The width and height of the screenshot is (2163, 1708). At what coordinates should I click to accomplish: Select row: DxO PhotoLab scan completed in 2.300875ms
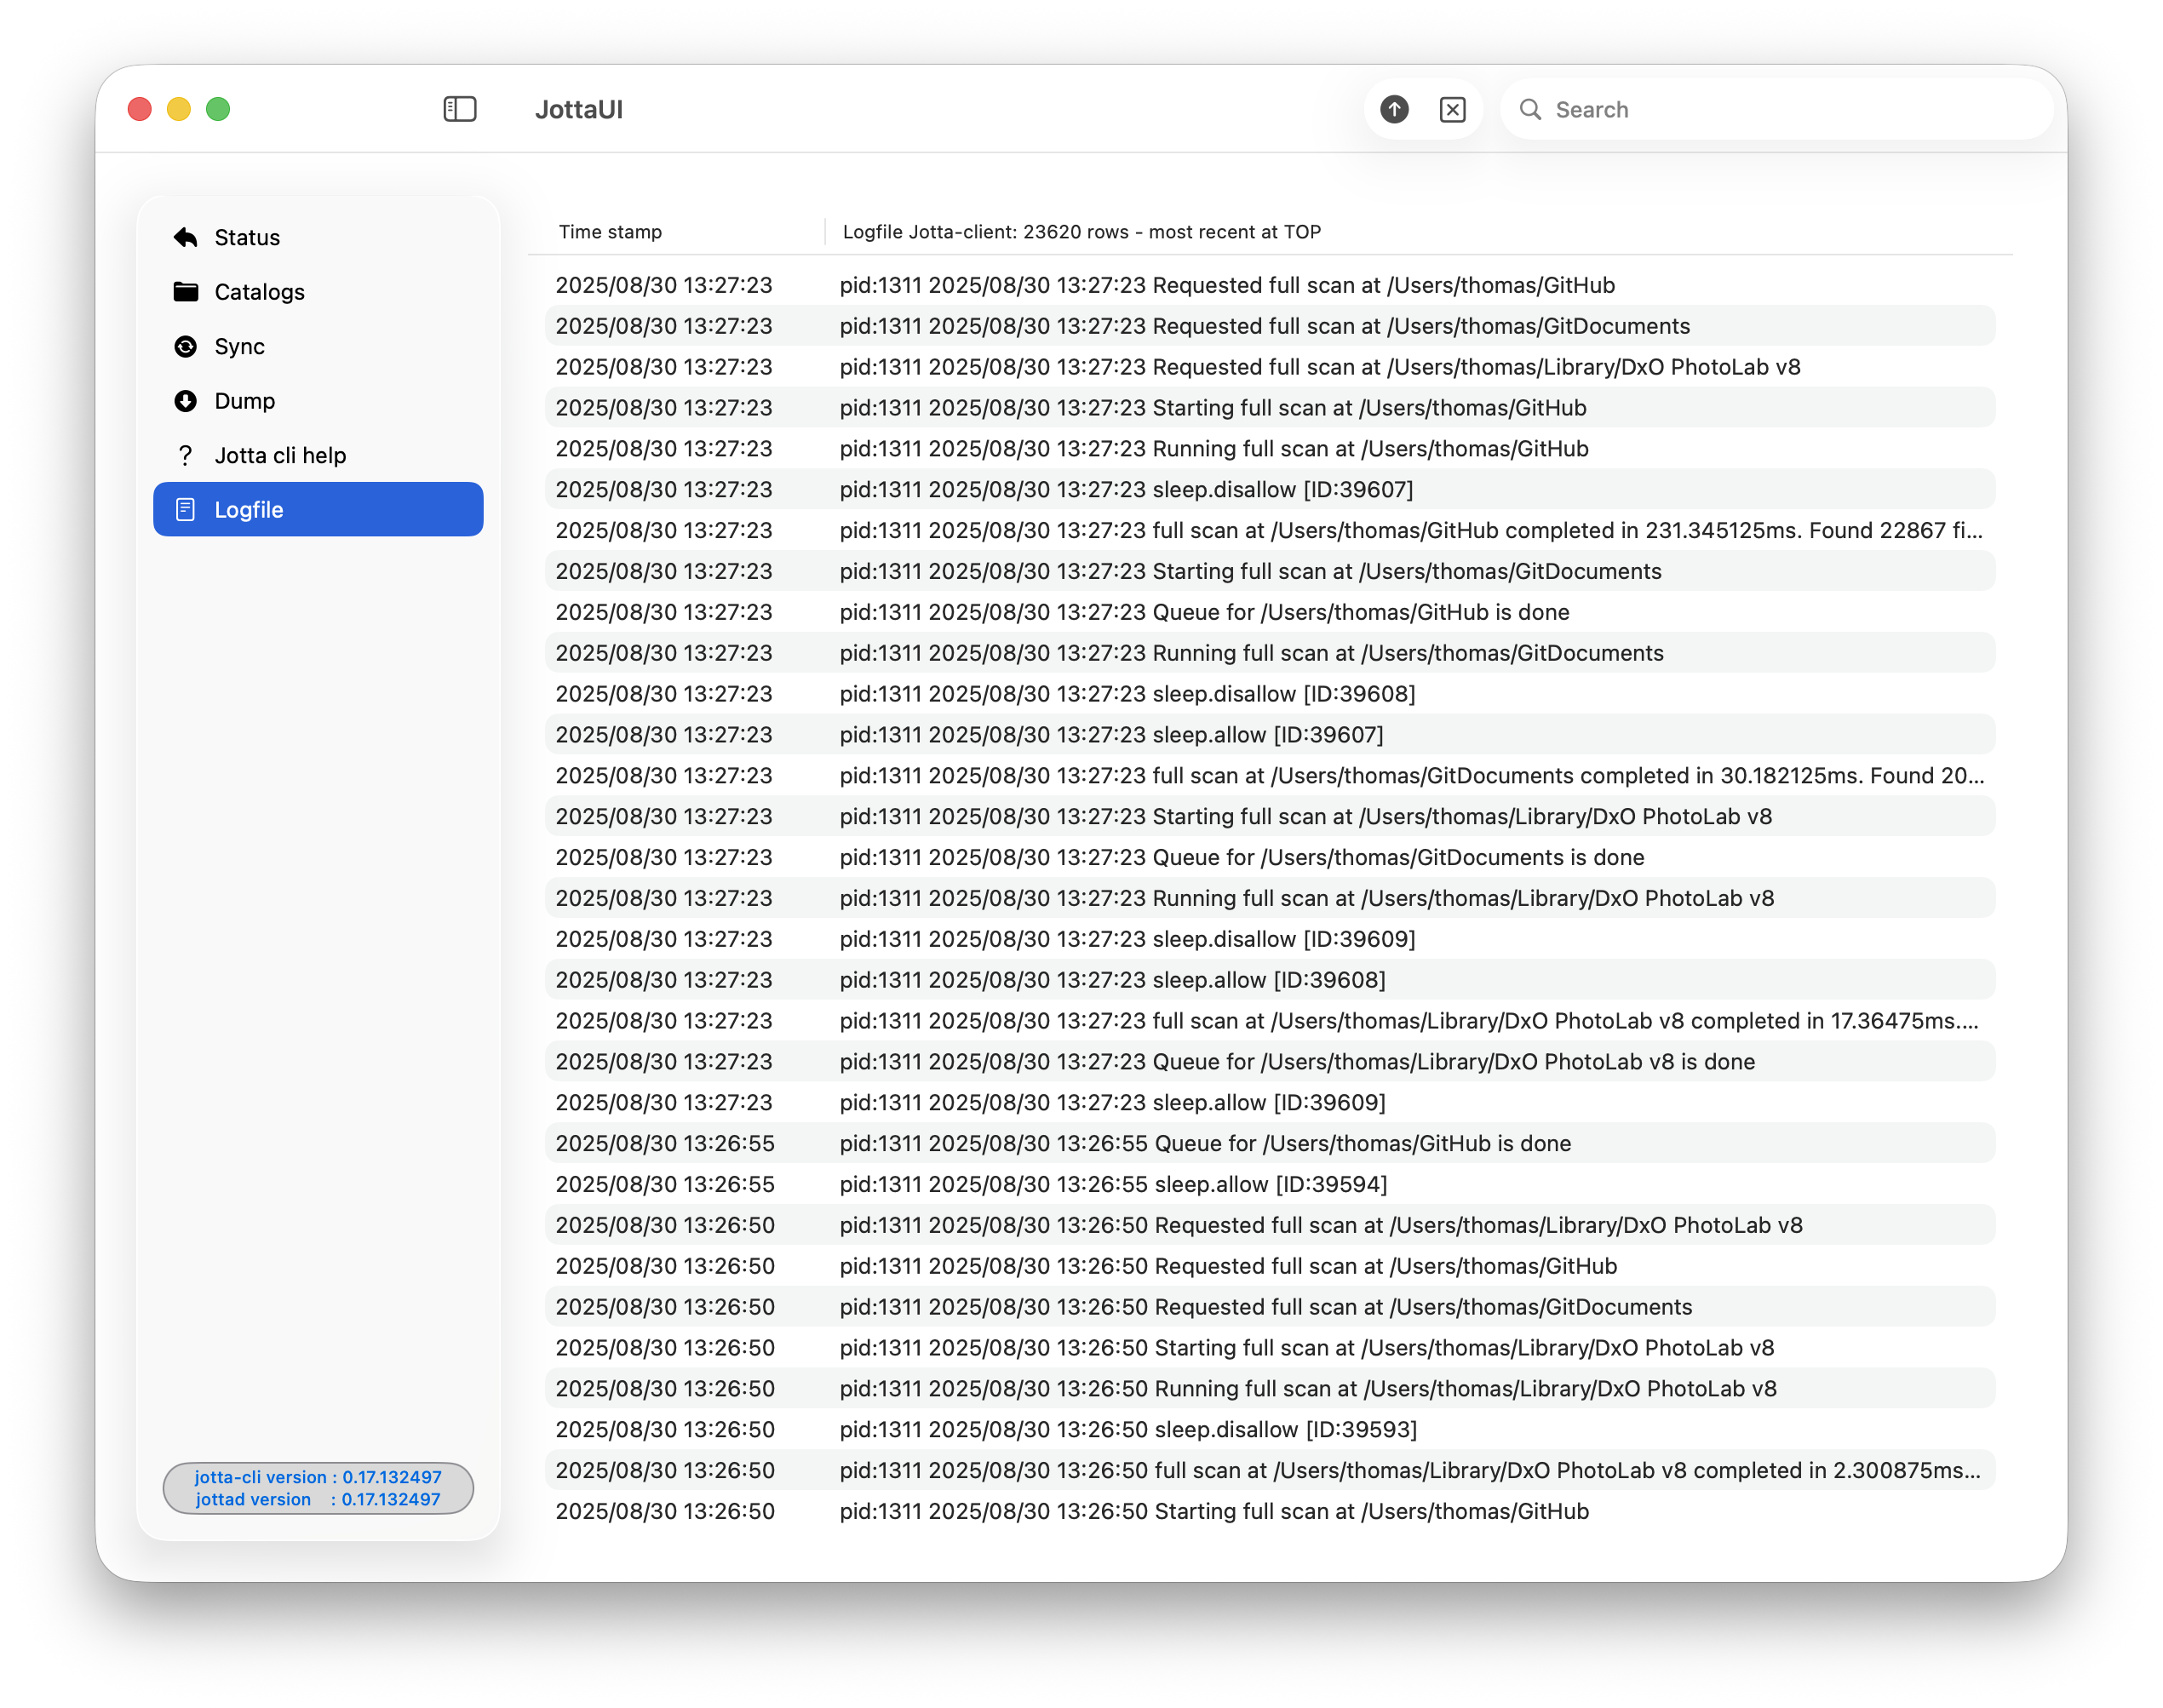pos(1270,1470)
